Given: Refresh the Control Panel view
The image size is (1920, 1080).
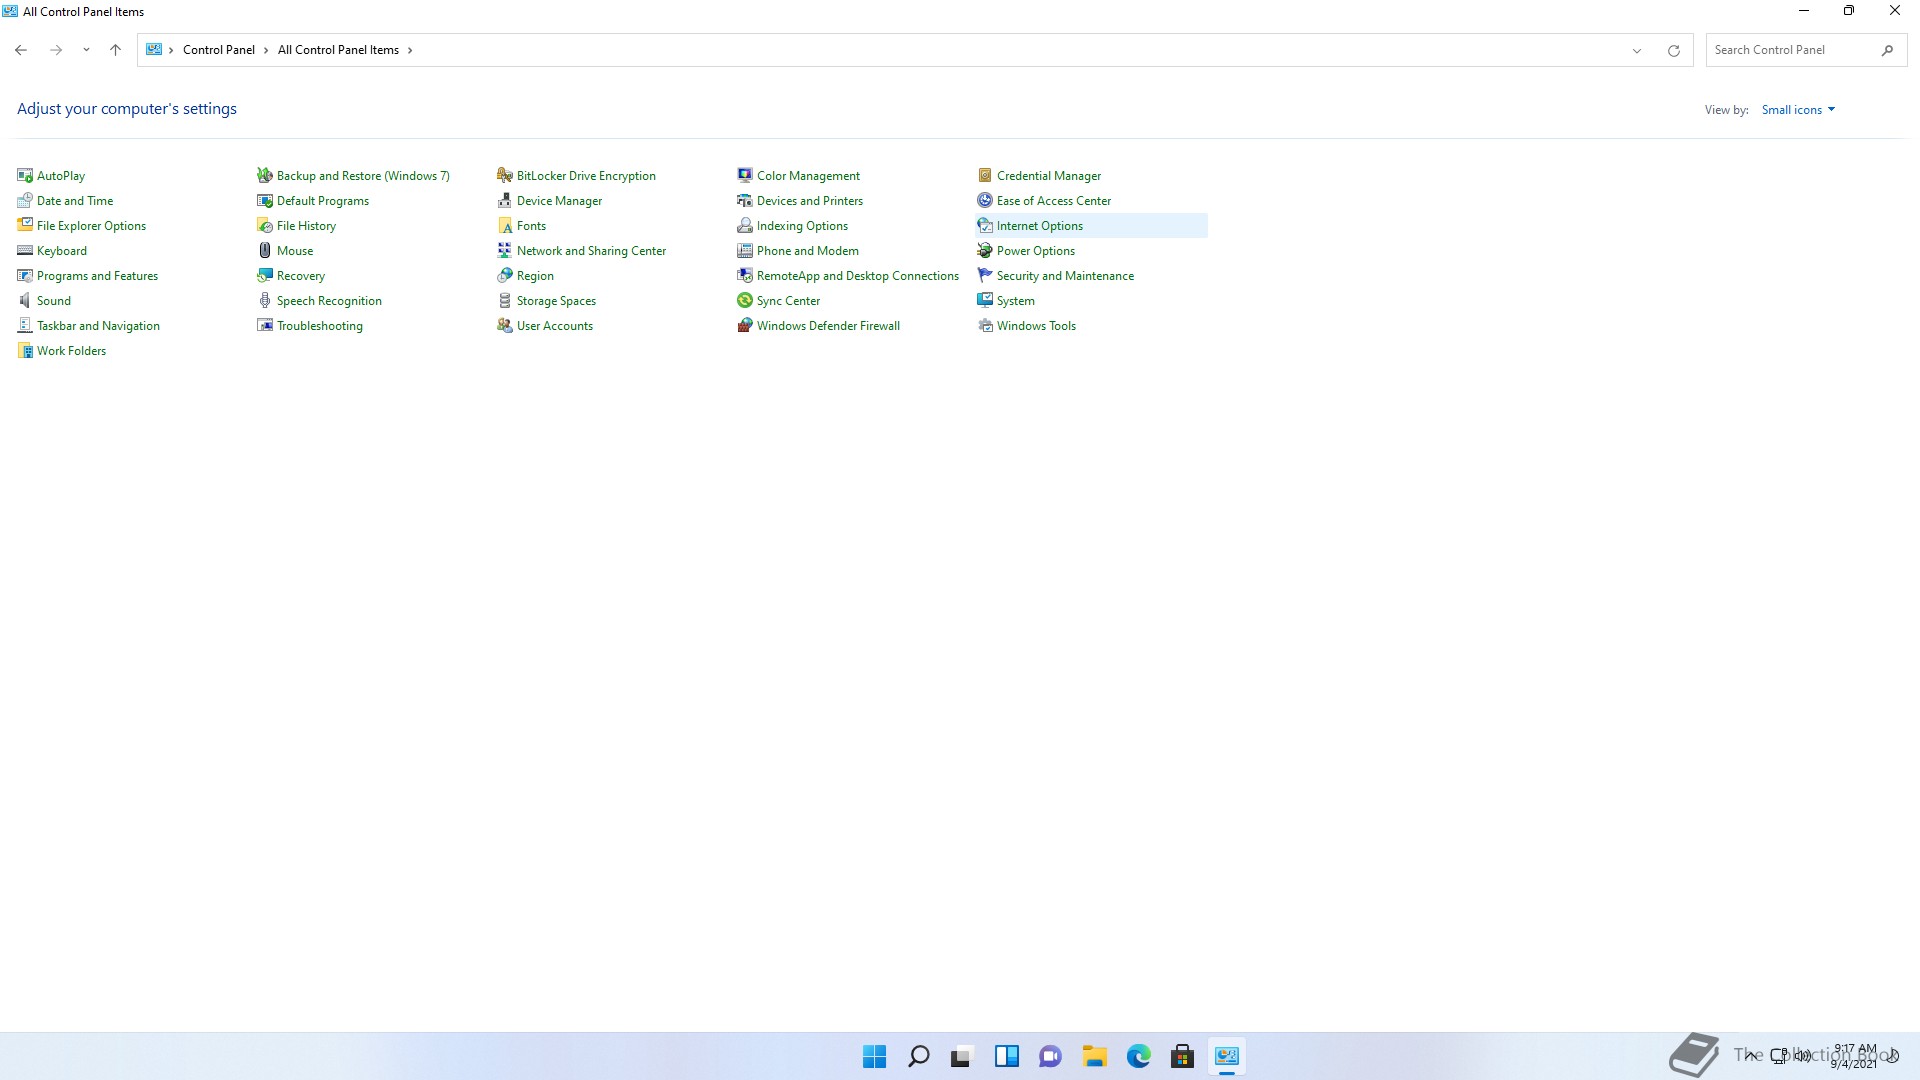Looking at the screenshot, I should (x=1674, y=50).
